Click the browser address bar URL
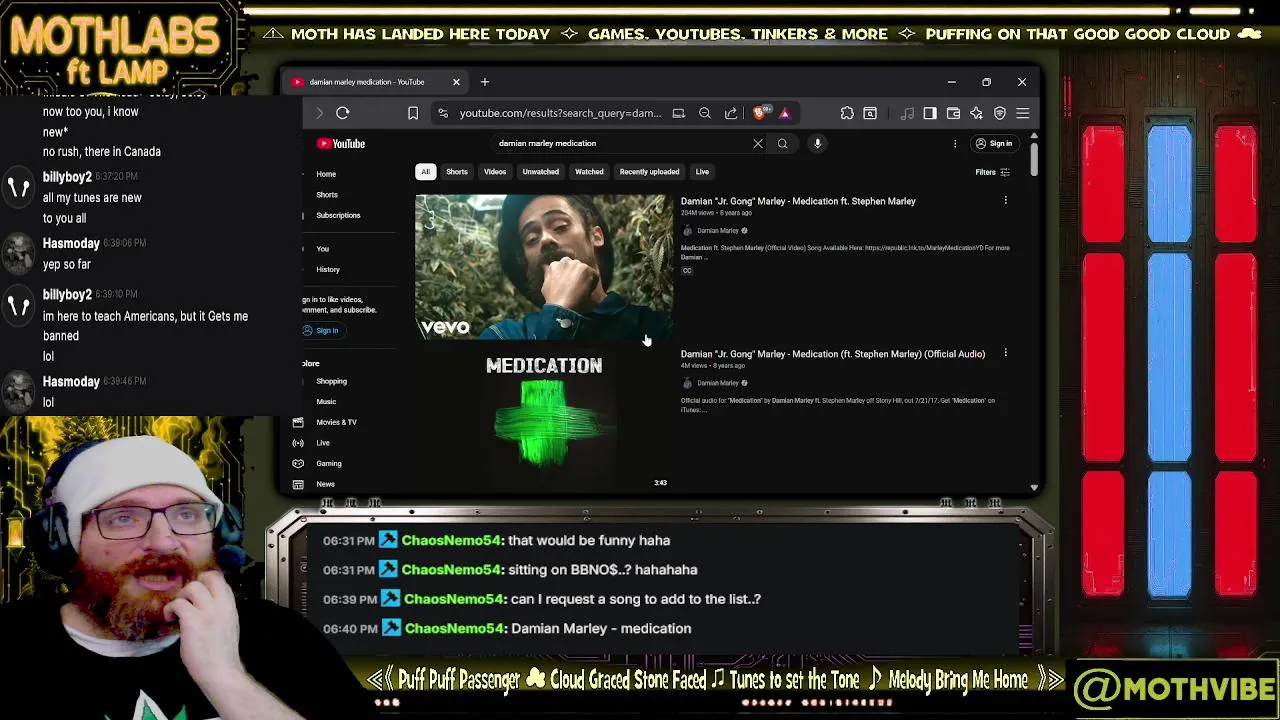The width and height of the screenshot is (1280, 720). pyautogui.click(x=560, y=113)
